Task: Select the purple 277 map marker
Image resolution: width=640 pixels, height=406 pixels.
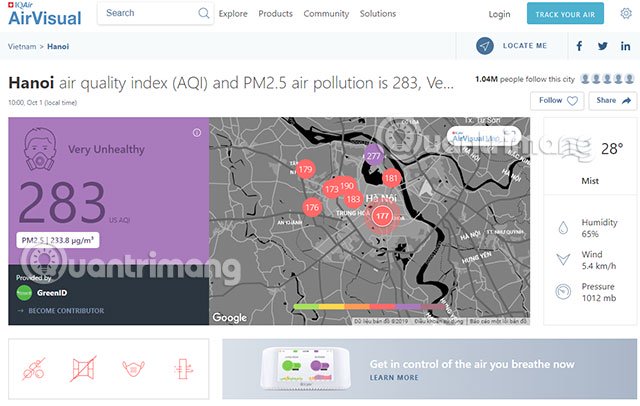Action: [x=373, y=155]
